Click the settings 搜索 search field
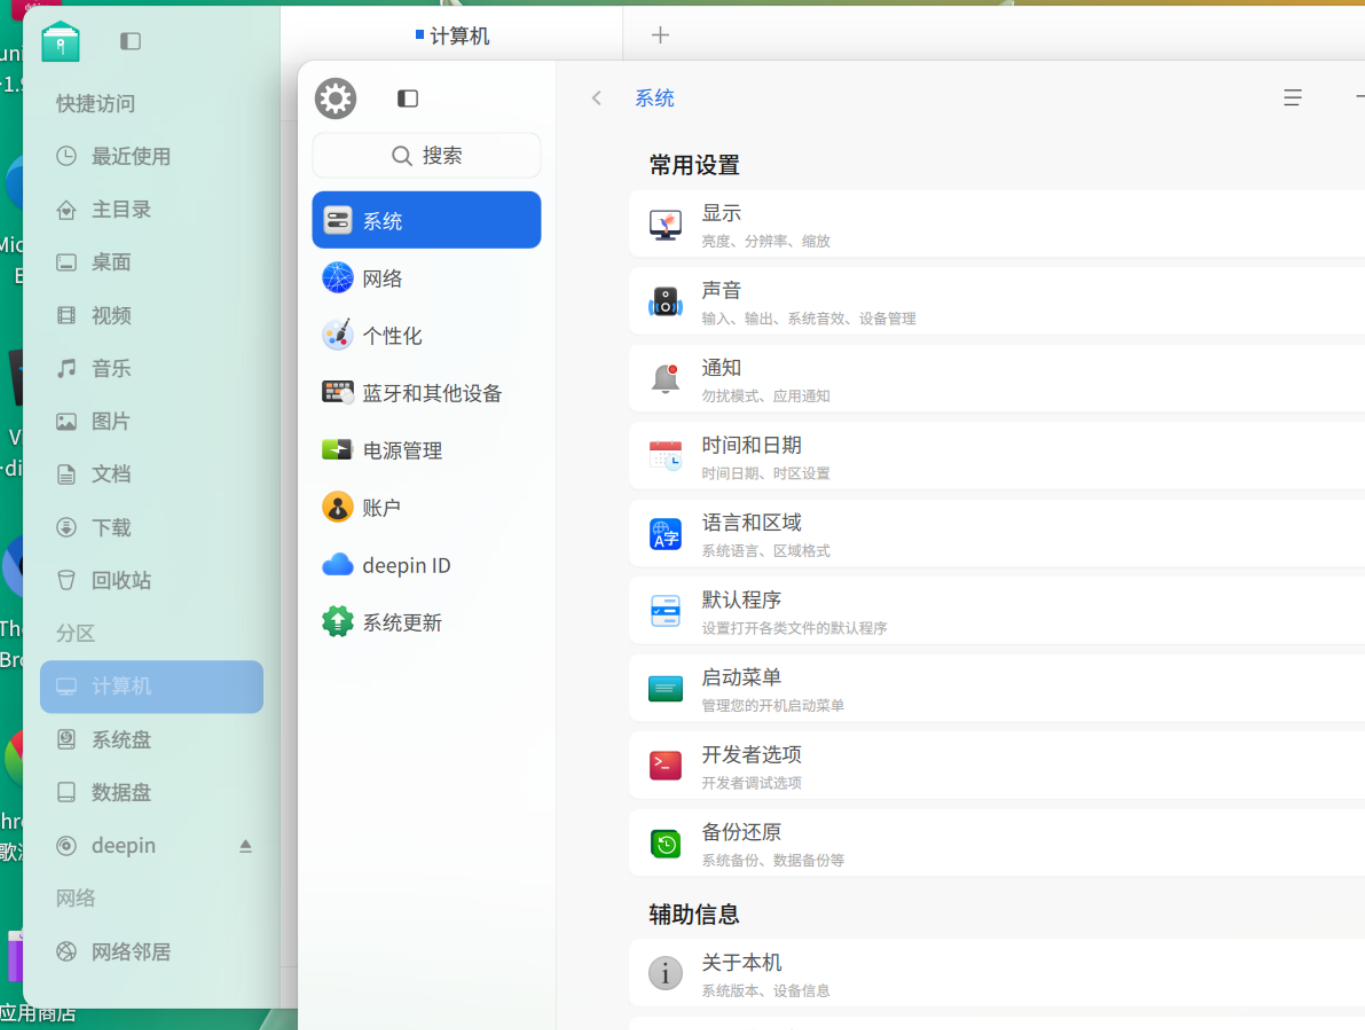The height and width of the screenshot is (1030, 1365). [x=426, y=155]
